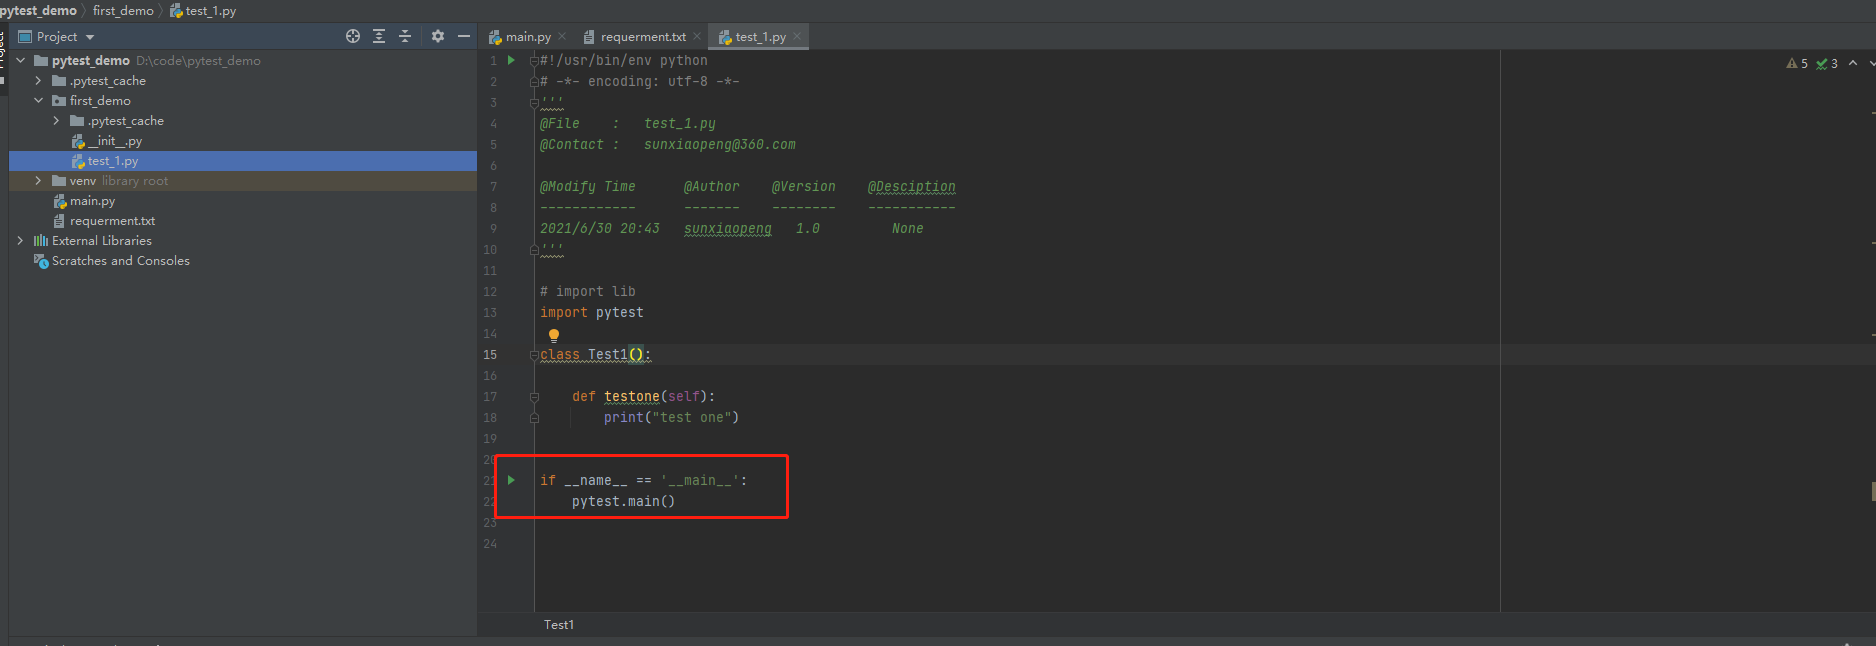Fold the def testone method

click(534, 397)
